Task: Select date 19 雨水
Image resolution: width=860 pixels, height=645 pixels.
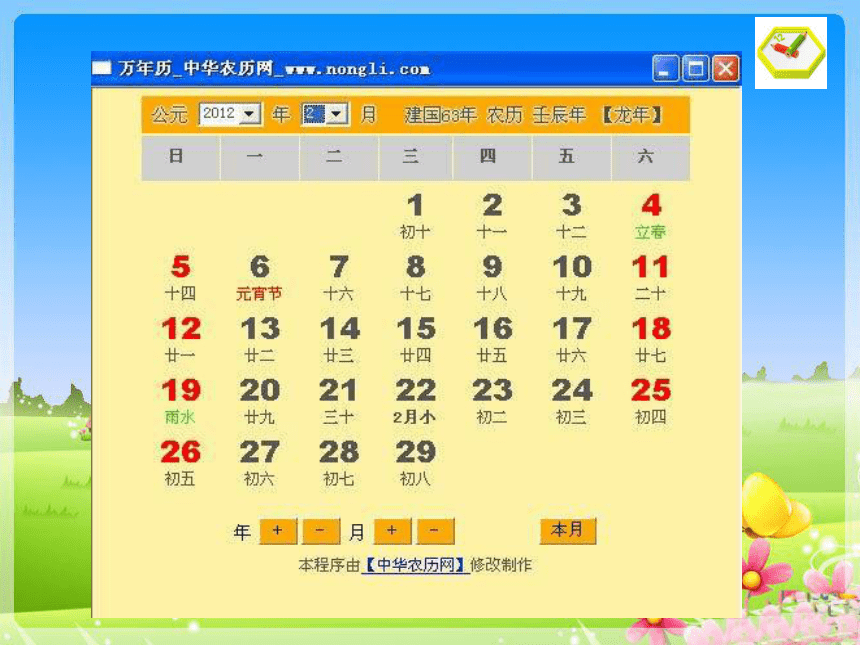Action: [x=180, y=401]
